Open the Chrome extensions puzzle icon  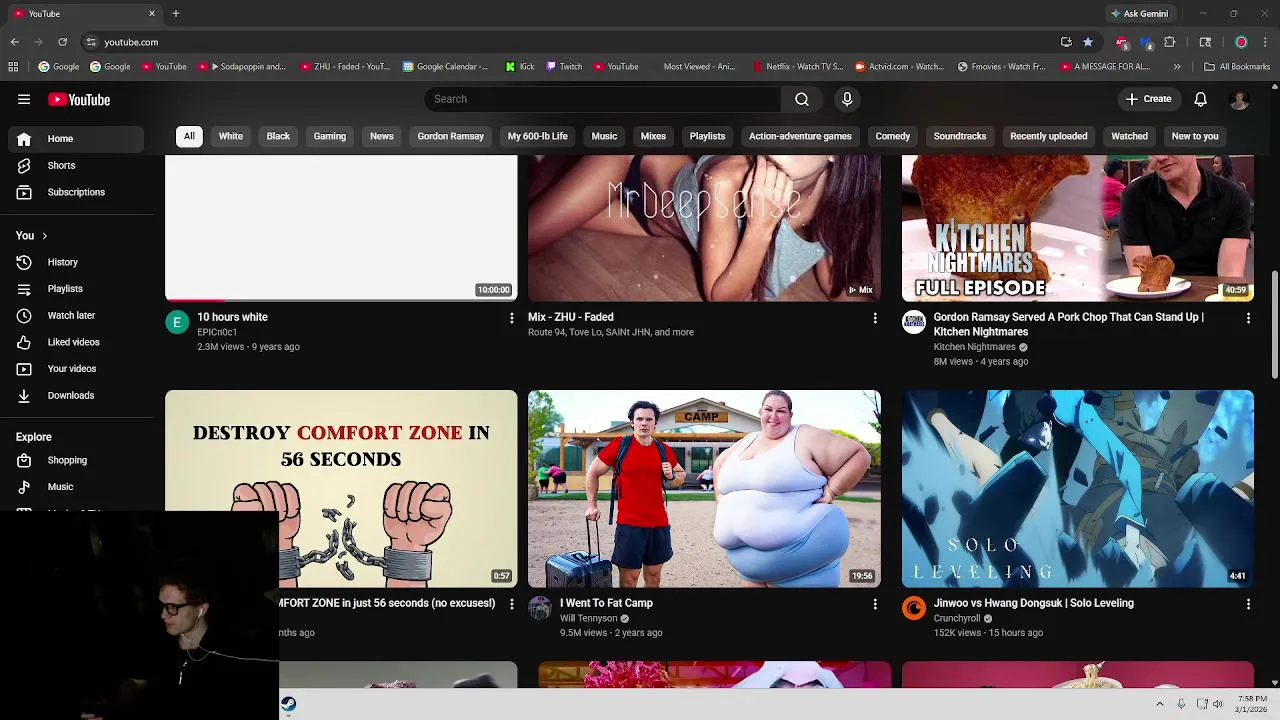click(x=1170, y=42)
